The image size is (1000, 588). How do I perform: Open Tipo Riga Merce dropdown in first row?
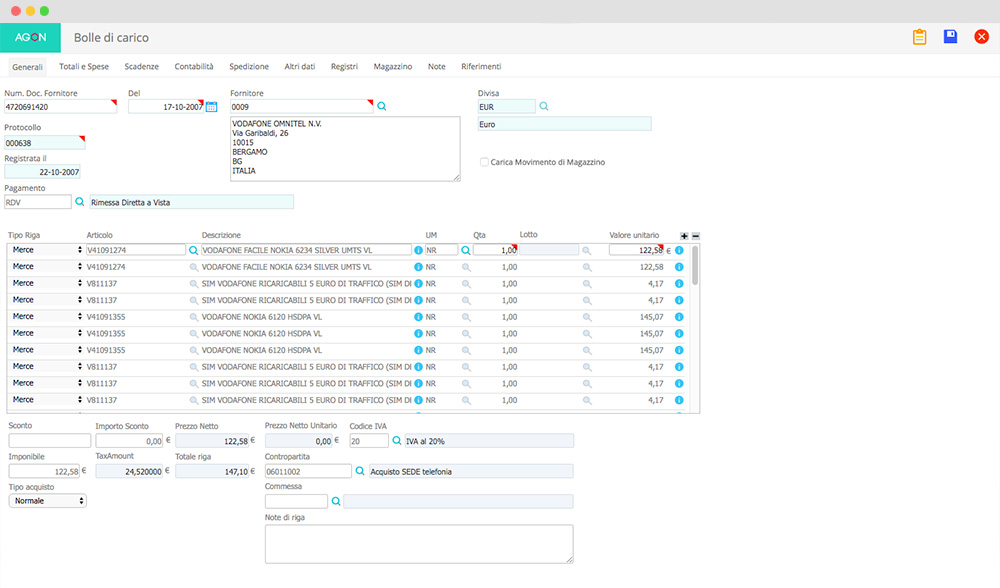coord(47,249)
